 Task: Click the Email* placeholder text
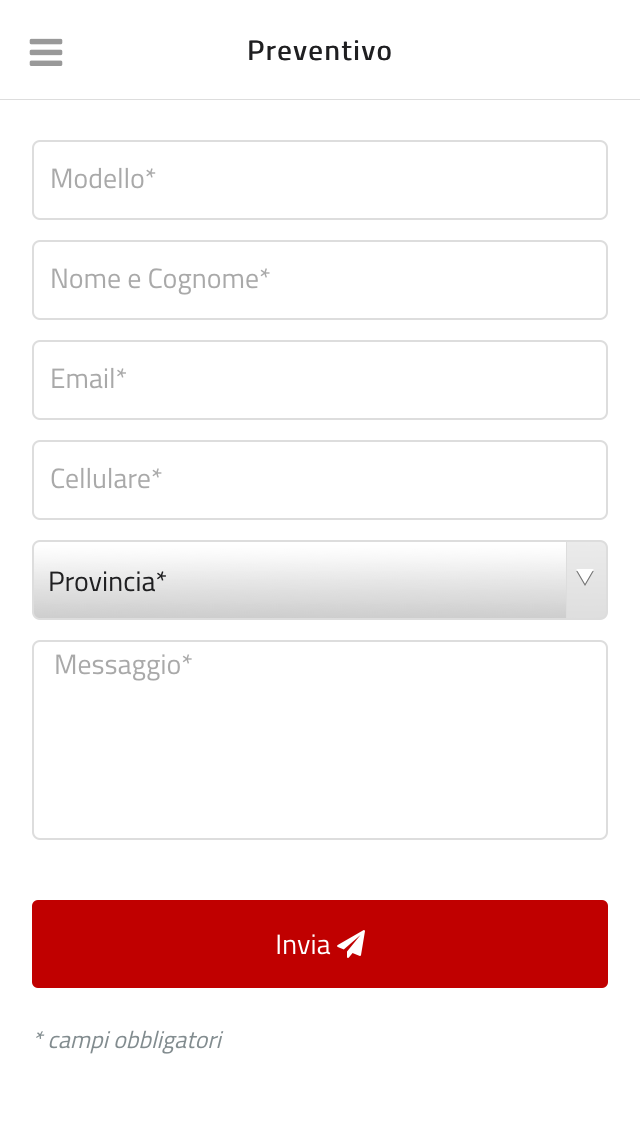(88, 379)
